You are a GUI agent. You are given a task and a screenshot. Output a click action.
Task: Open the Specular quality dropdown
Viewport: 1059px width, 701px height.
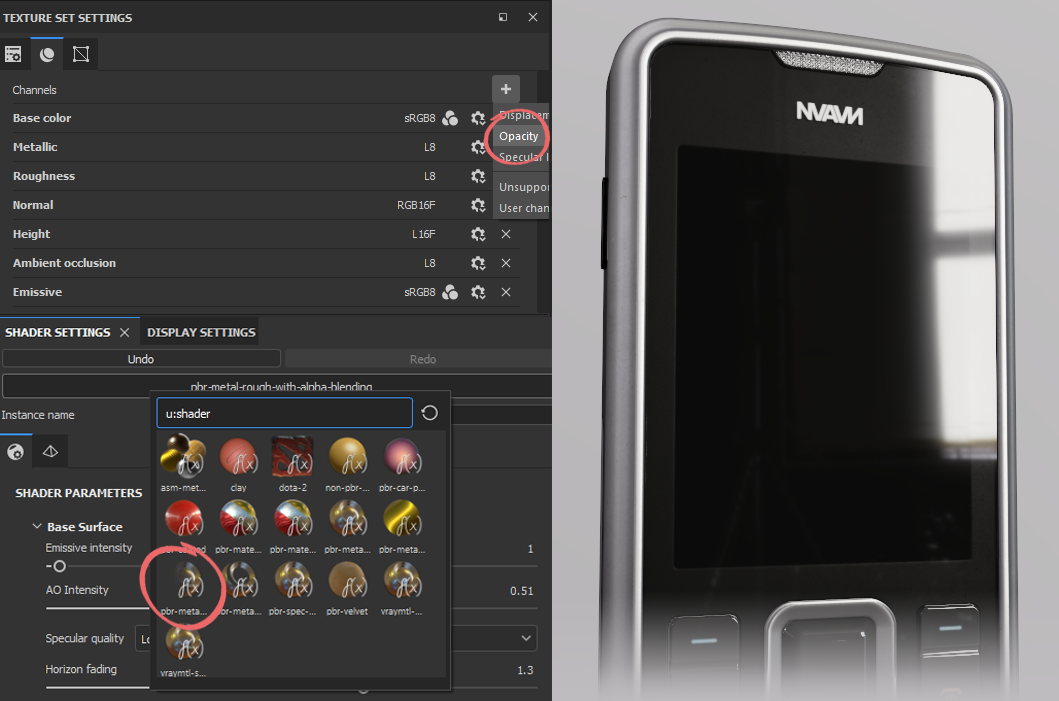(x=526, y=638)
